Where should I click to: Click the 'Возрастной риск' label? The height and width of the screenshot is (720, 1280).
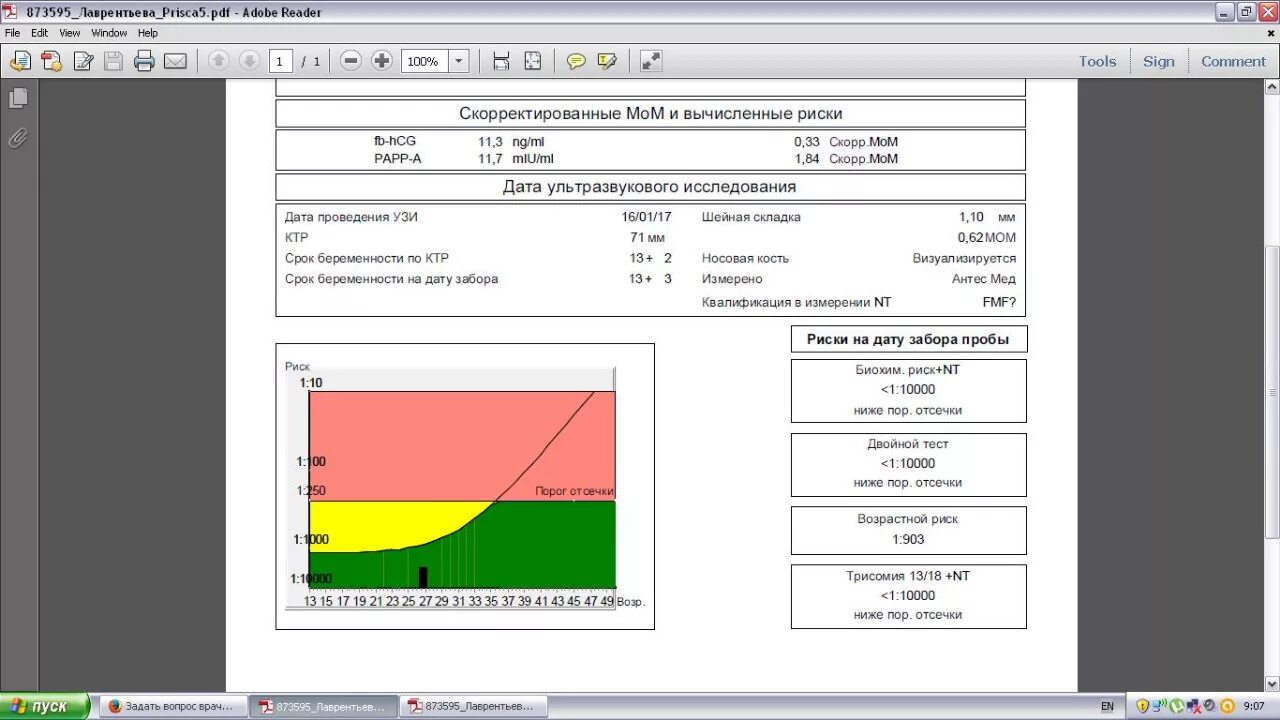(x=908, y=519)
